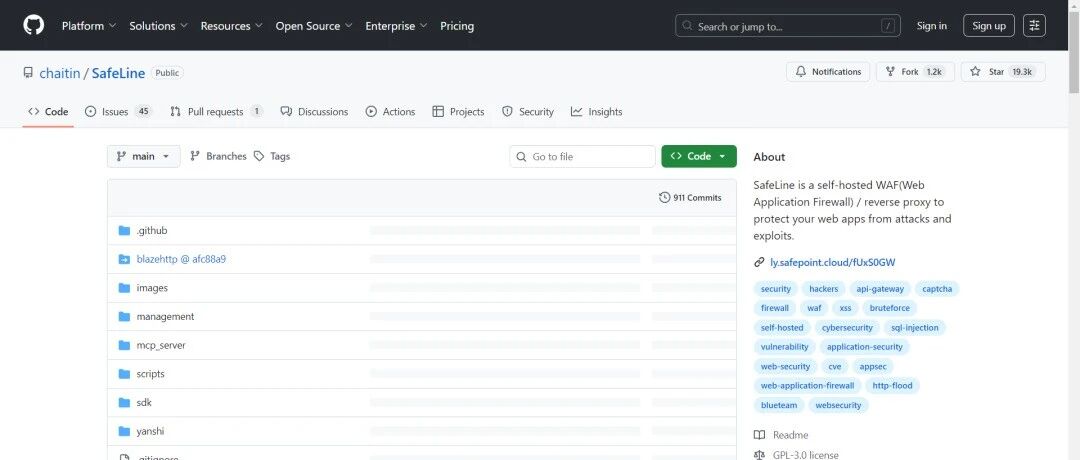View Branches list

(218, 156)
